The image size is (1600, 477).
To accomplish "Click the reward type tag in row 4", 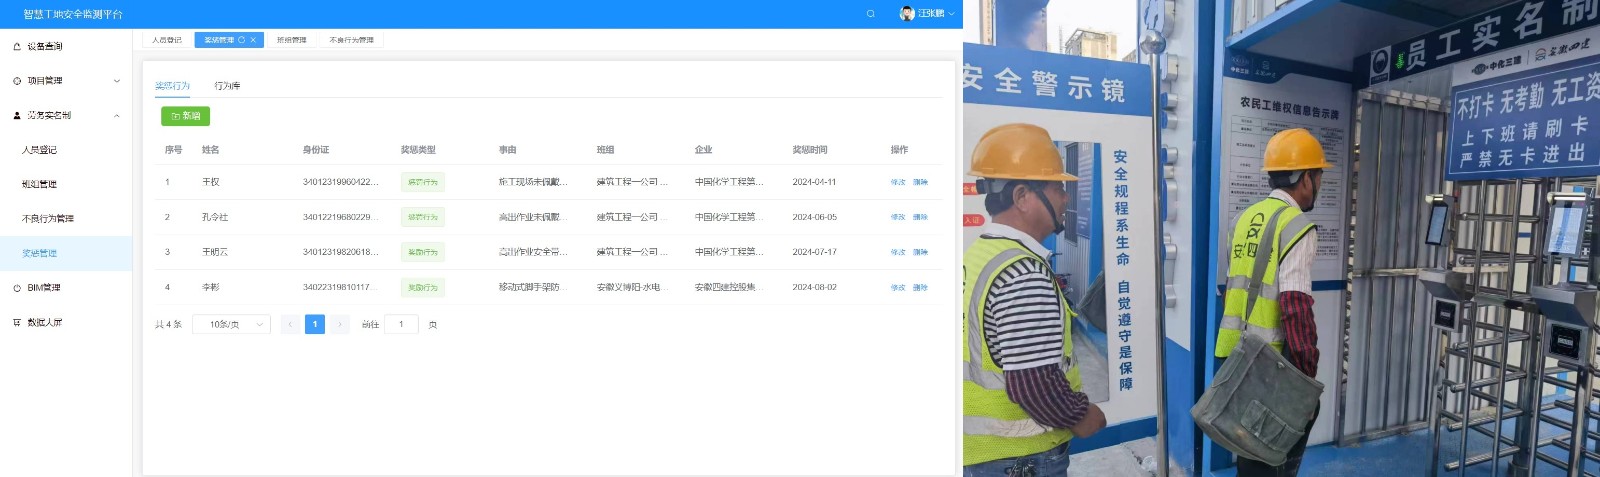I will click(423, 287).
